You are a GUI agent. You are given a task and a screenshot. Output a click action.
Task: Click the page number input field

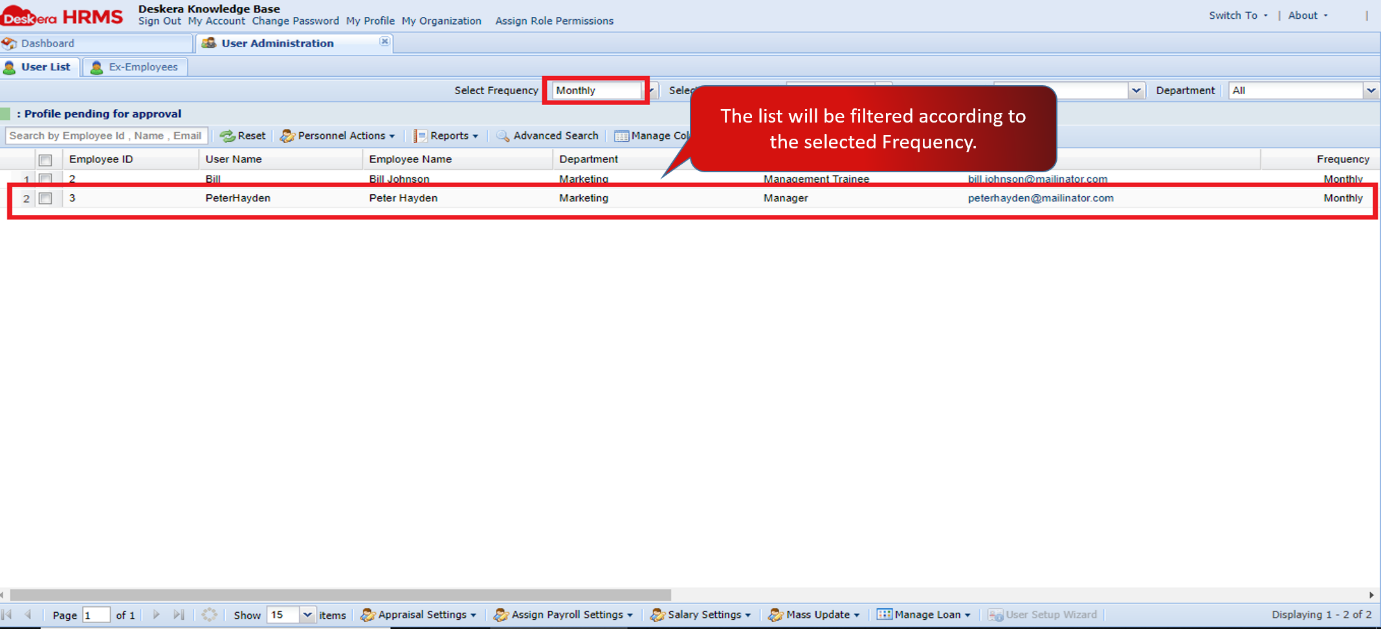coord(96,615)
